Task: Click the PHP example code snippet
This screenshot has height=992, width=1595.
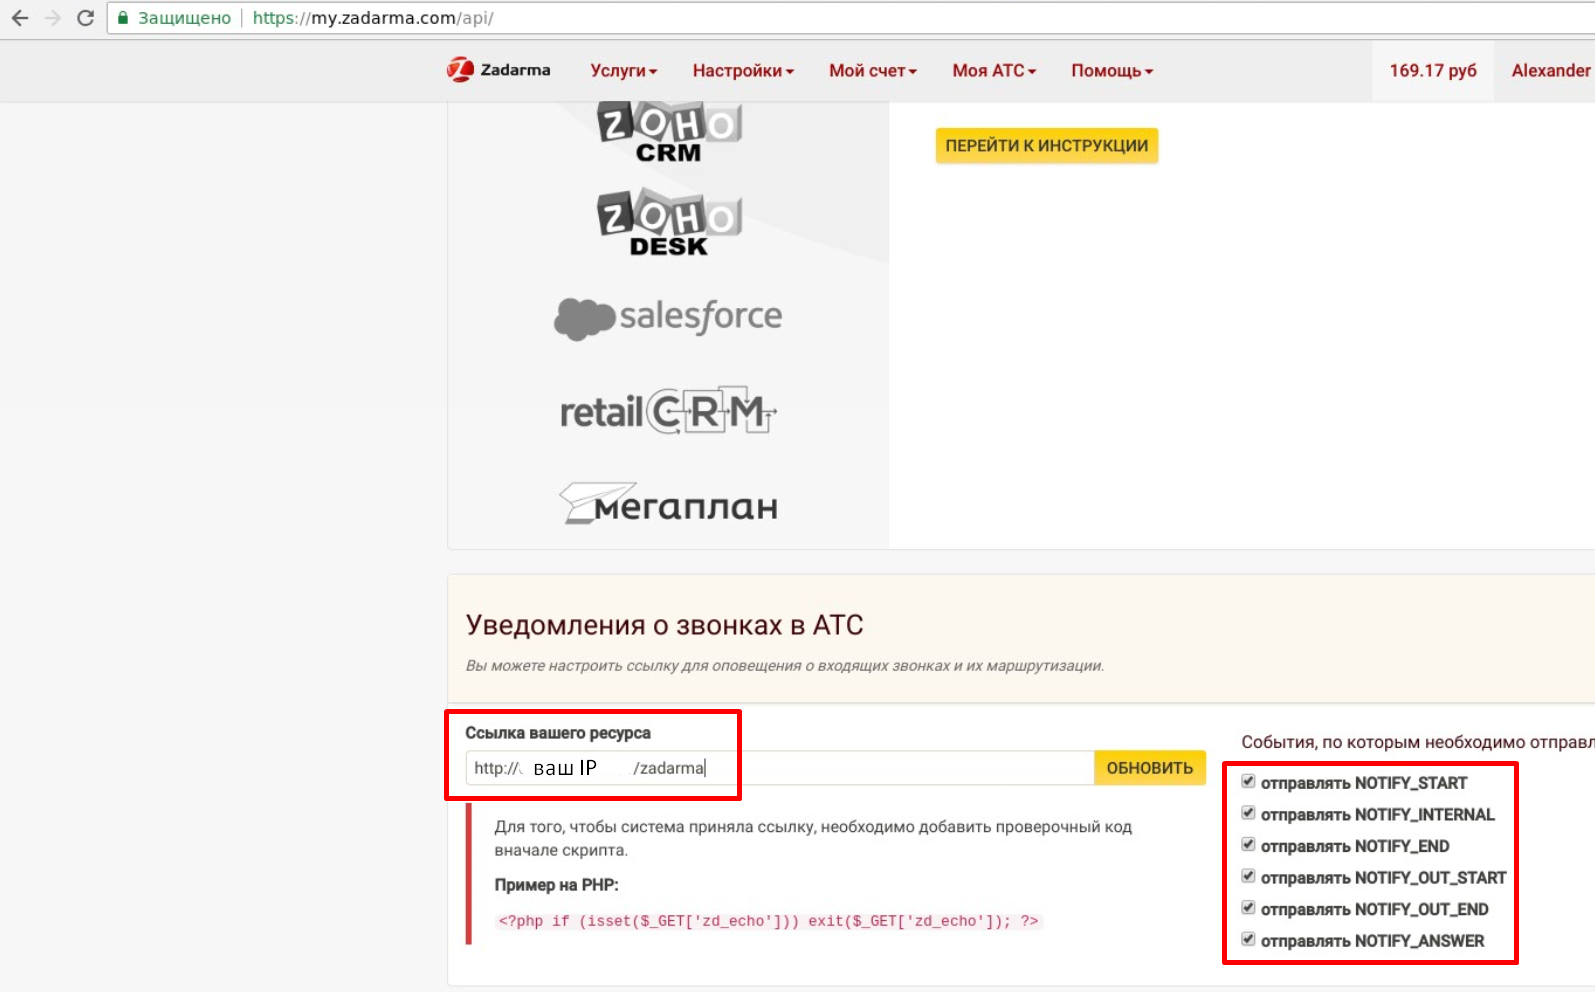Action: click(x=769, y=921)
